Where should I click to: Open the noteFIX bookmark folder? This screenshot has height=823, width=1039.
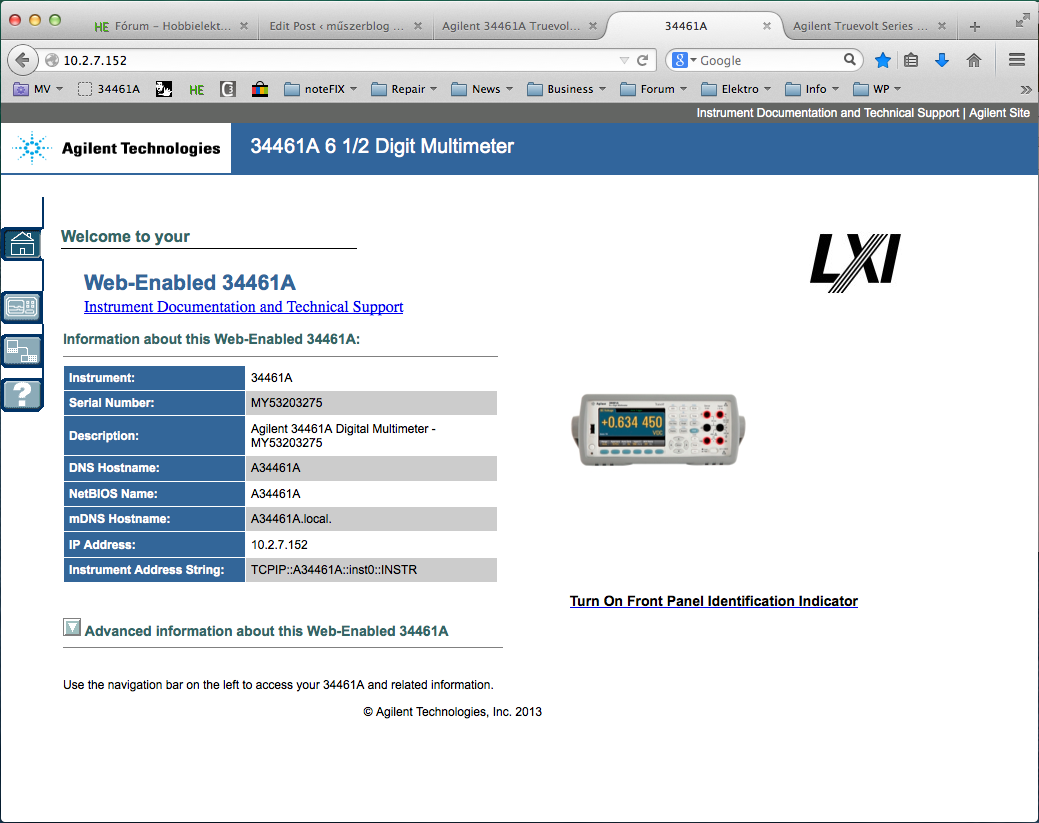[321, 89]
